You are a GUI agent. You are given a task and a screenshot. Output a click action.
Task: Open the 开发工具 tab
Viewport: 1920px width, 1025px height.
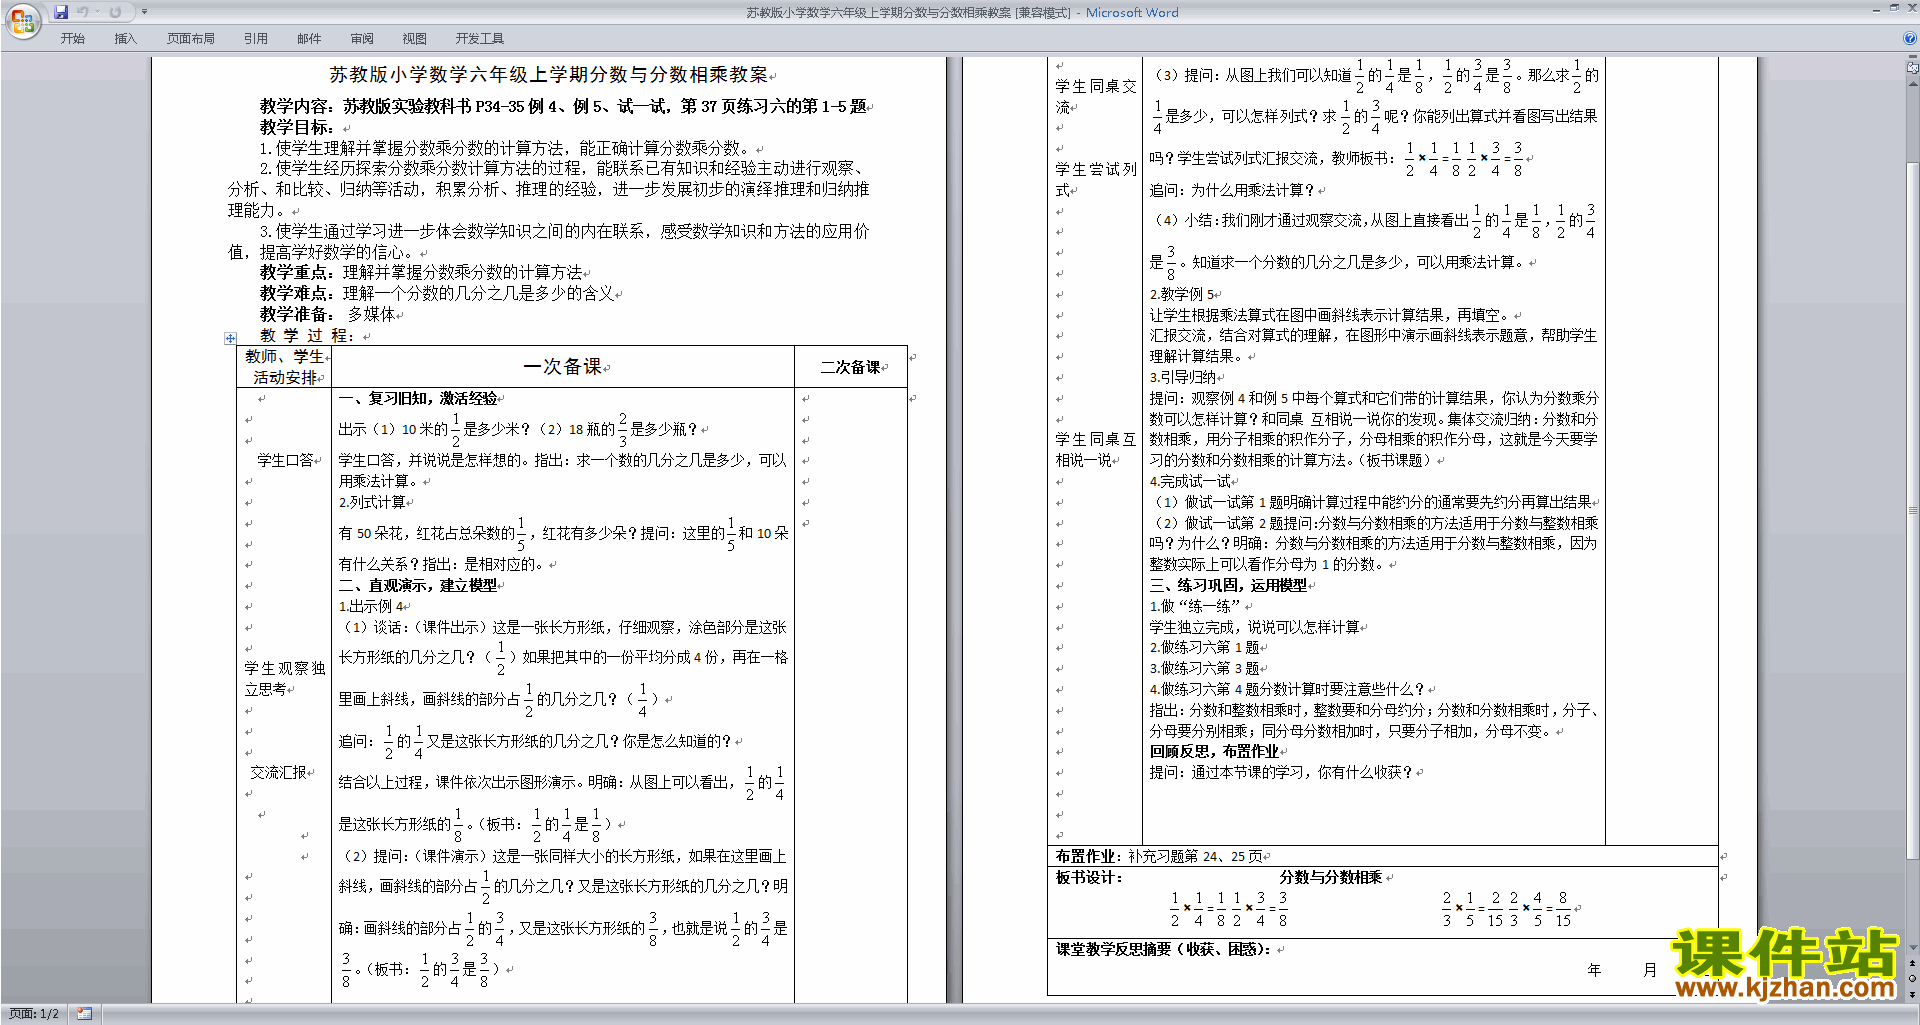pos(480,39)
